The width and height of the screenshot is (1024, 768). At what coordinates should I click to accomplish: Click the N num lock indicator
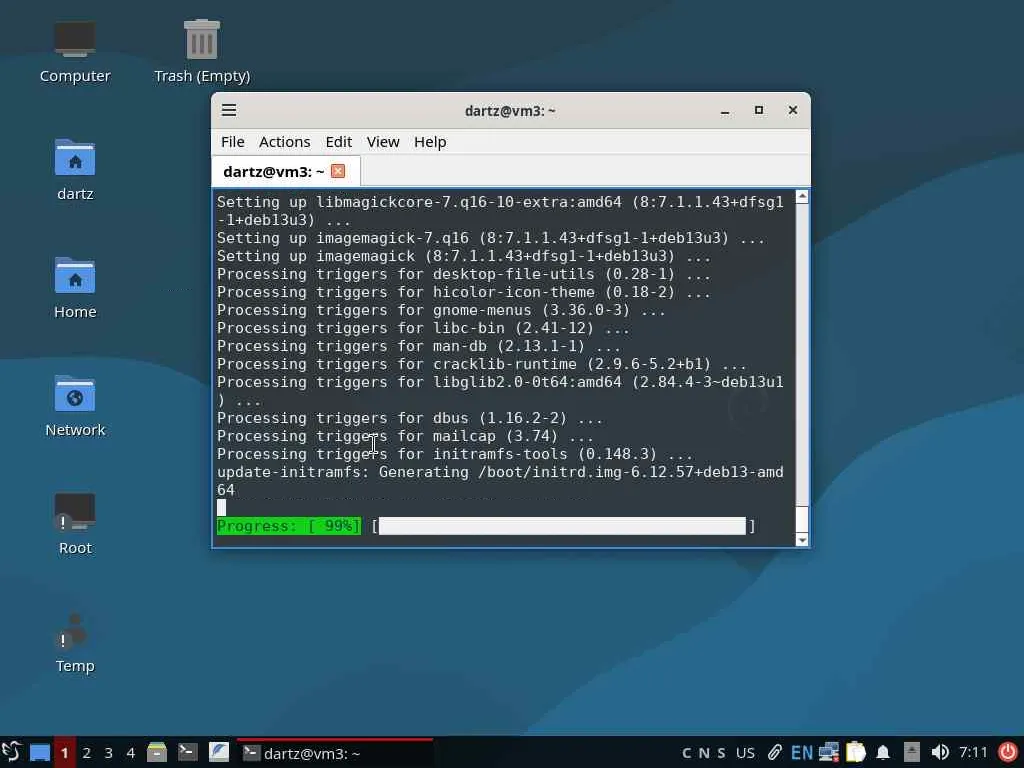[x=704, y=753]
